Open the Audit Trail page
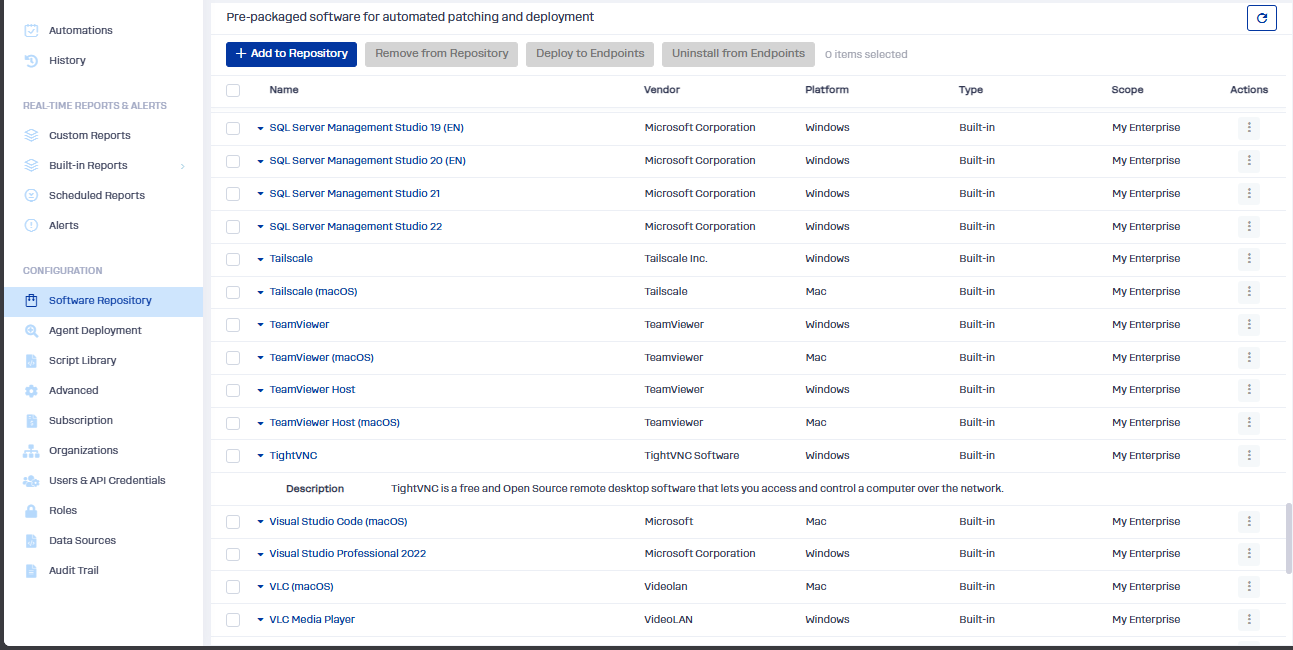Viewport: 1293px width, 650px height. (x=74, y=570)
